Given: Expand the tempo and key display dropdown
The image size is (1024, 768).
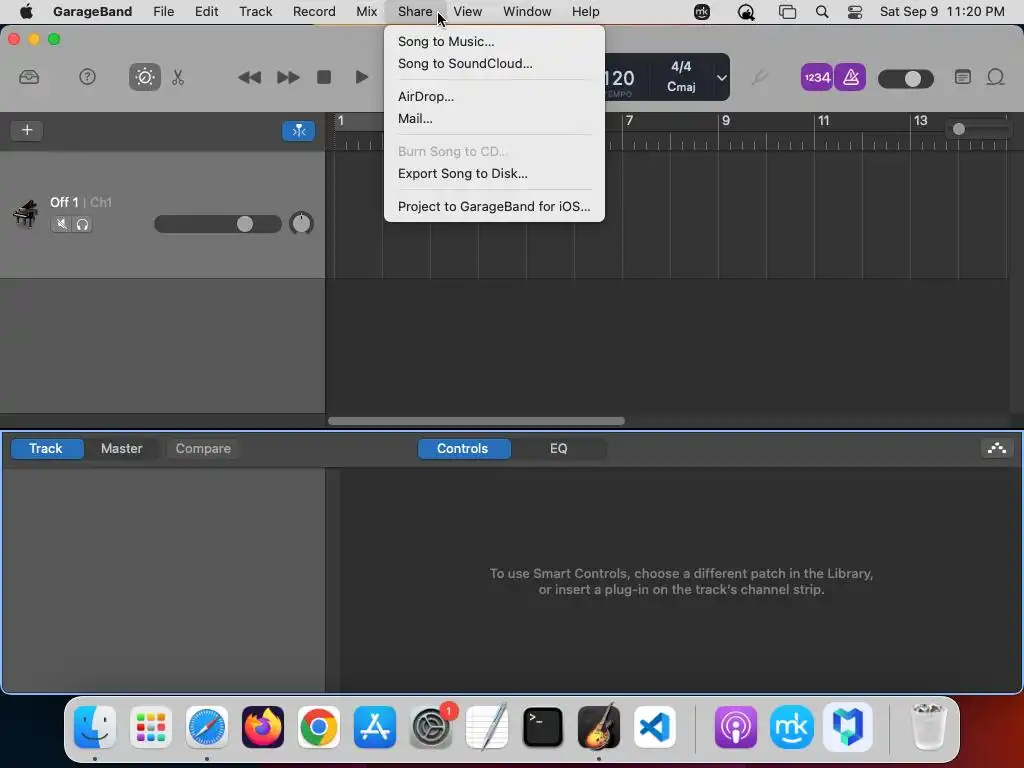Looking at the screenshot, I should (721, 78).
